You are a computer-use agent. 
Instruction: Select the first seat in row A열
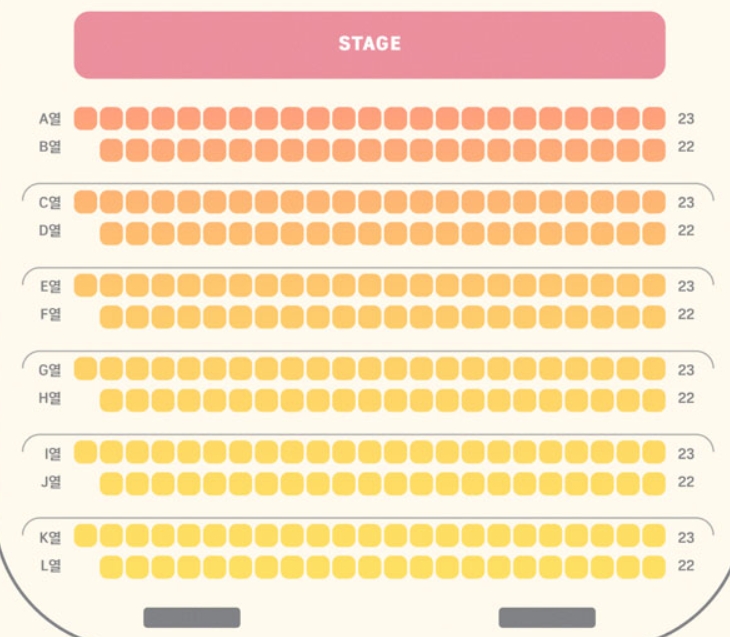point(86,118)
